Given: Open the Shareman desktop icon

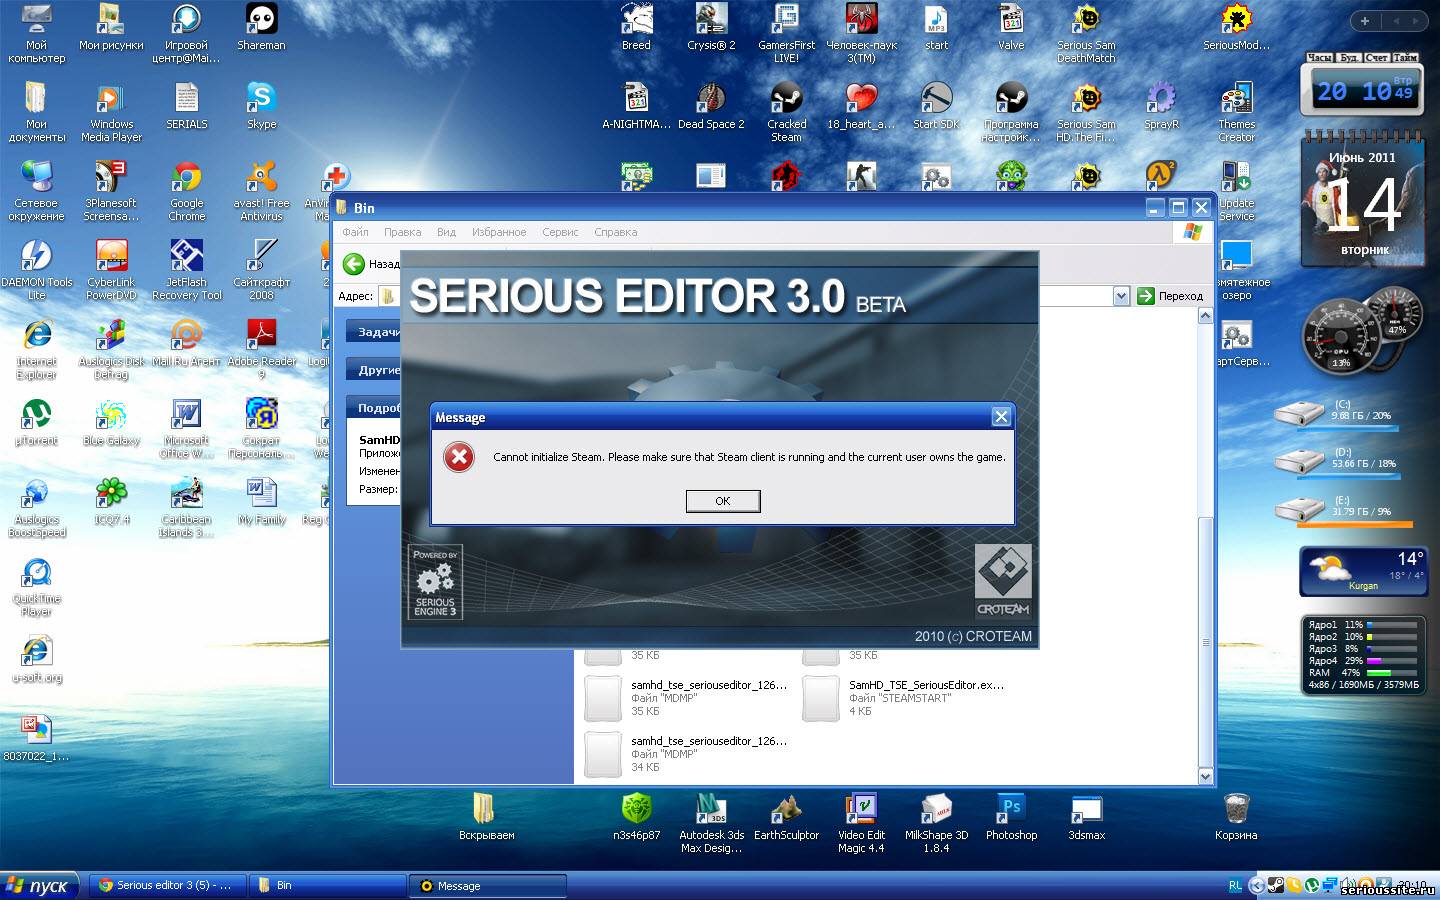Looking at the screenshot, I should [261, 27].
